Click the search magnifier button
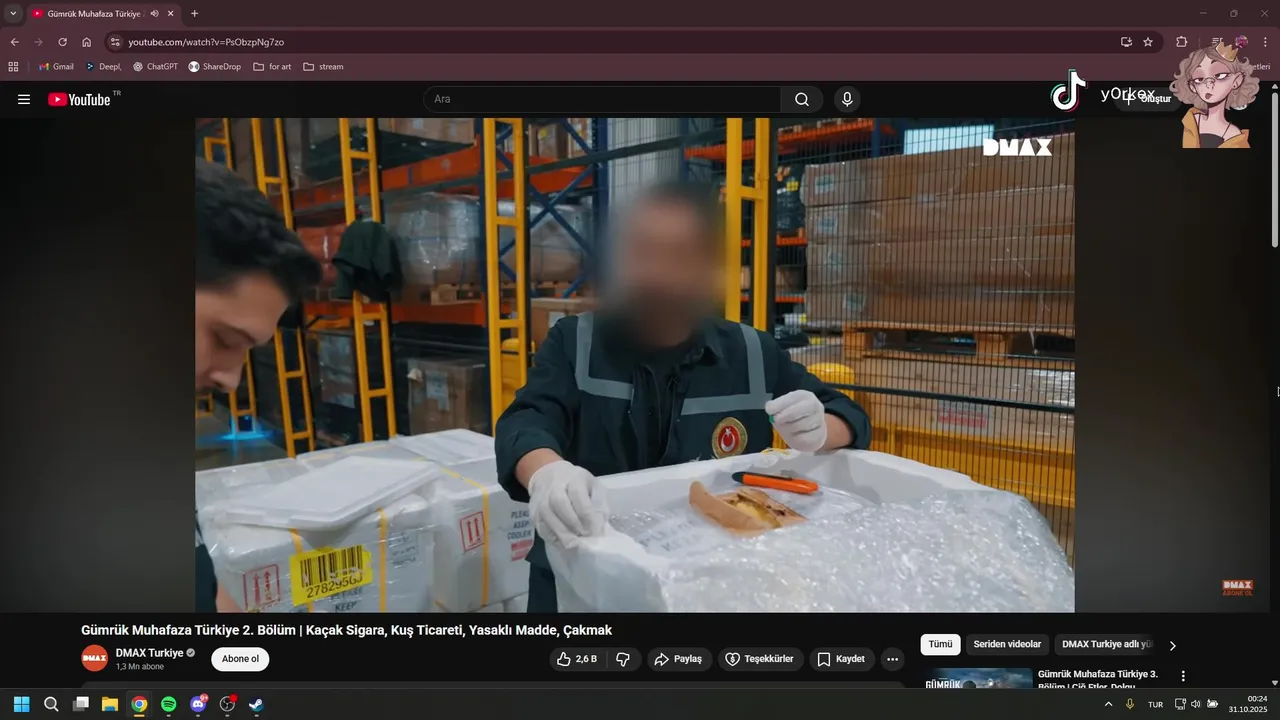This screenshot has width=1280, height=720. 802,99
